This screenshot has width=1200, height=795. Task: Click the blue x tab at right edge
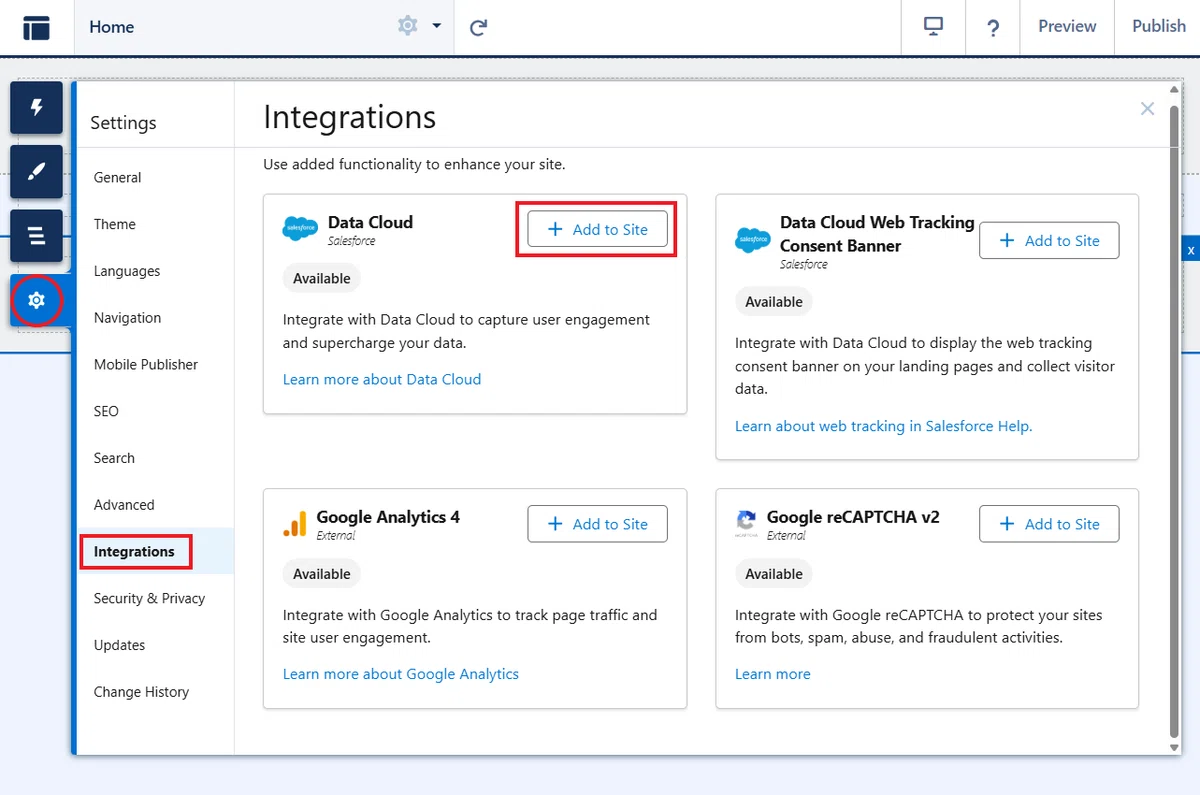1191,250
